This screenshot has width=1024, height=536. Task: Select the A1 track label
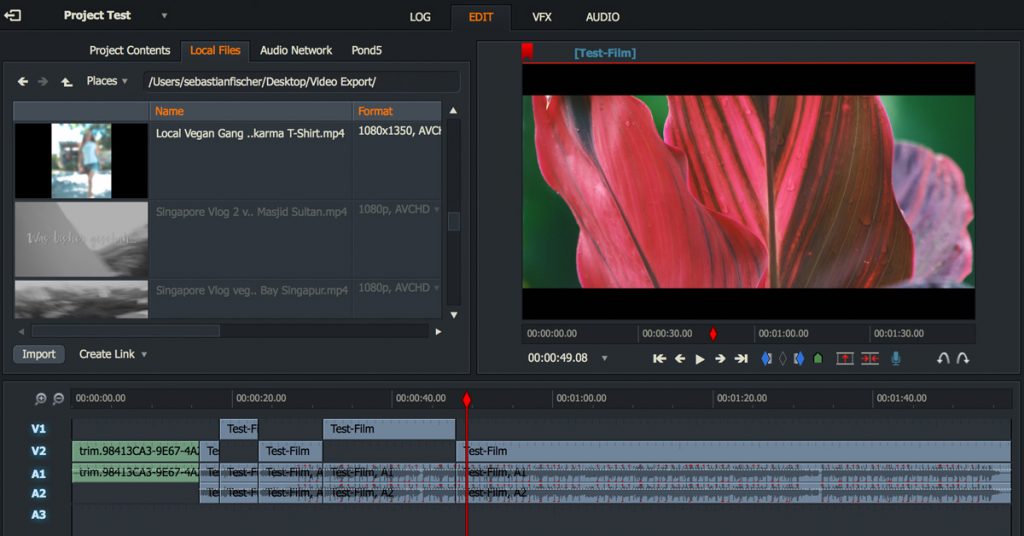[39, 474]
